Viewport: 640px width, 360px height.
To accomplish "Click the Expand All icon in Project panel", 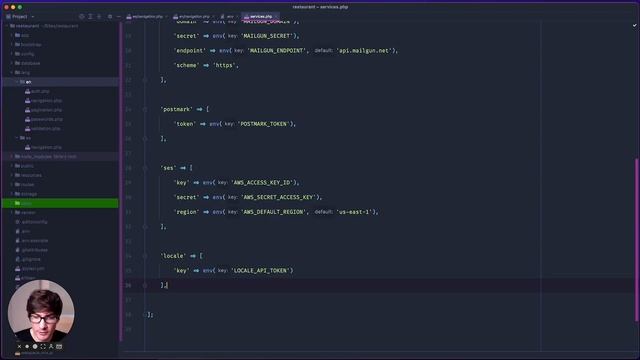I will tap(90, 17).
